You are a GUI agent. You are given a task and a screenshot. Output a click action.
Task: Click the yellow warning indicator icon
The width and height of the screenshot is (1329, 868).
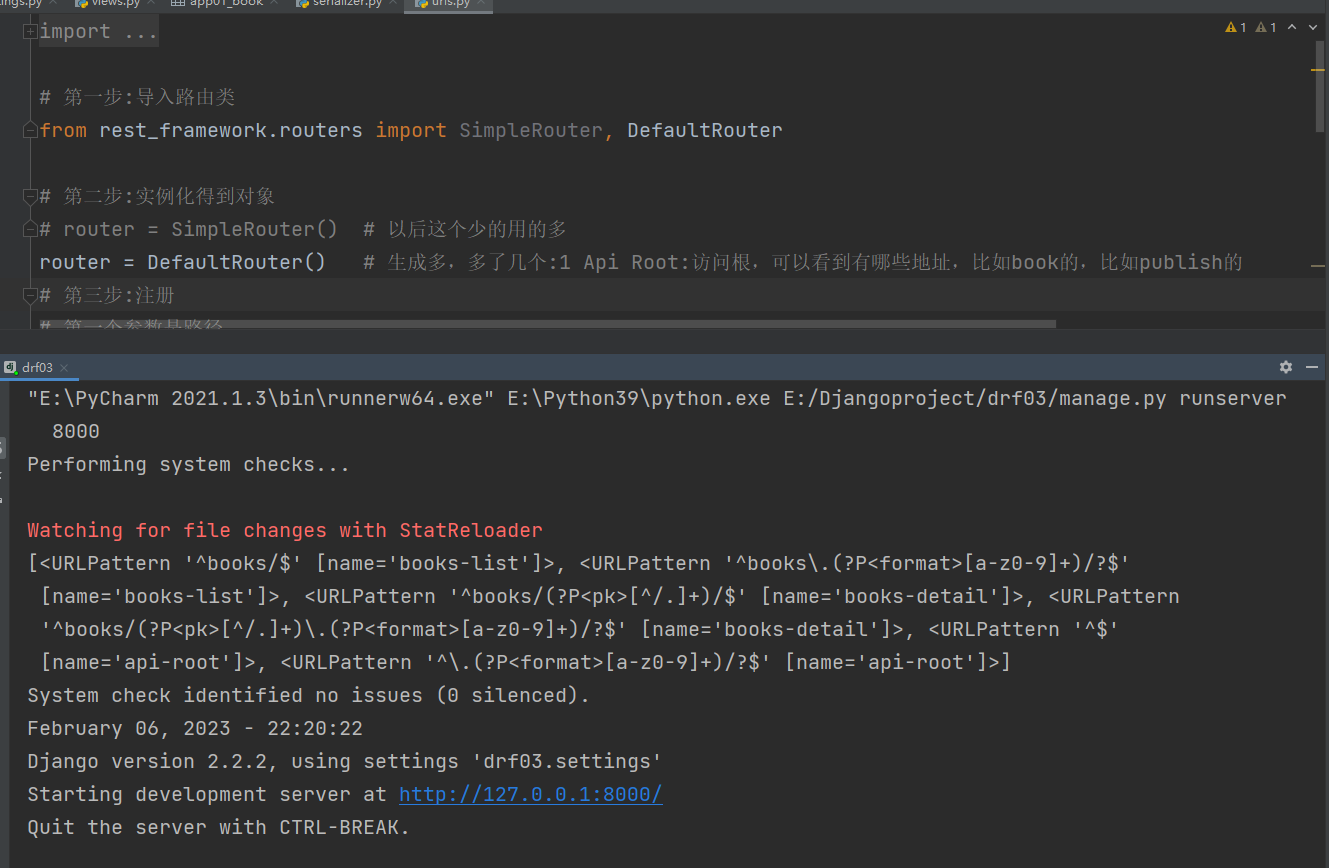[x=1231, y=28]
